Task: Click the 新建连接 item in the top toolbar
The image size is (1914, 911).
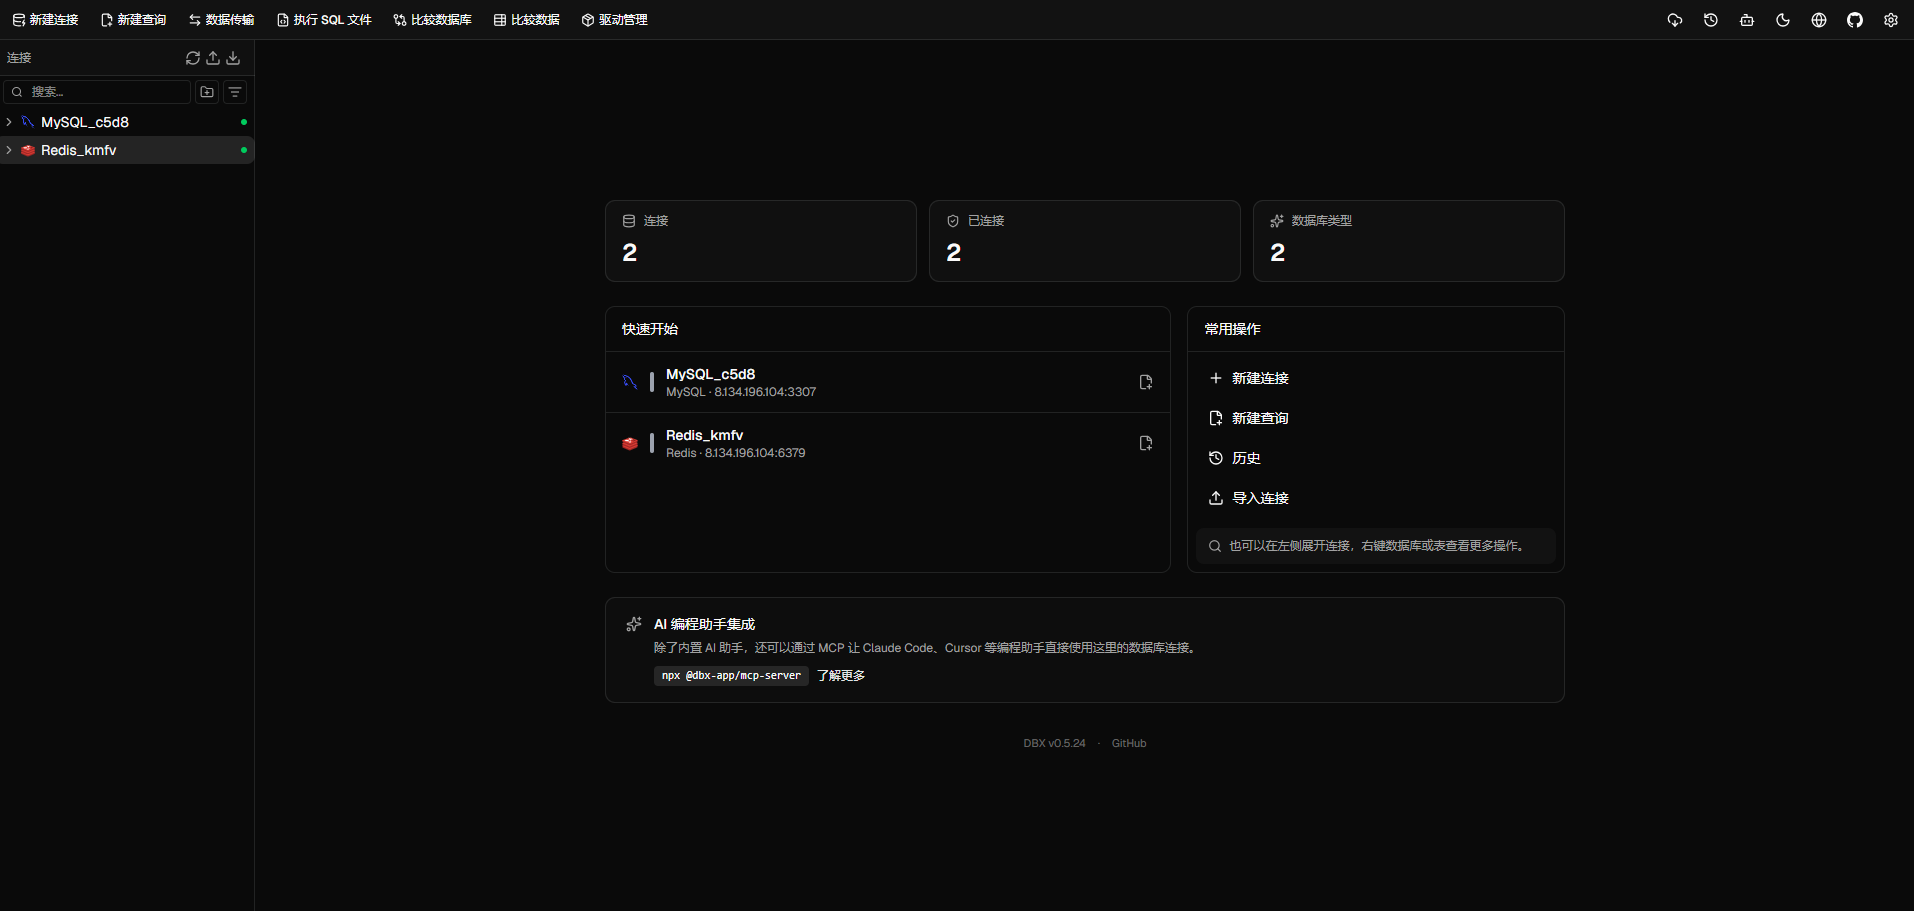Action: [x=45, y=20]
